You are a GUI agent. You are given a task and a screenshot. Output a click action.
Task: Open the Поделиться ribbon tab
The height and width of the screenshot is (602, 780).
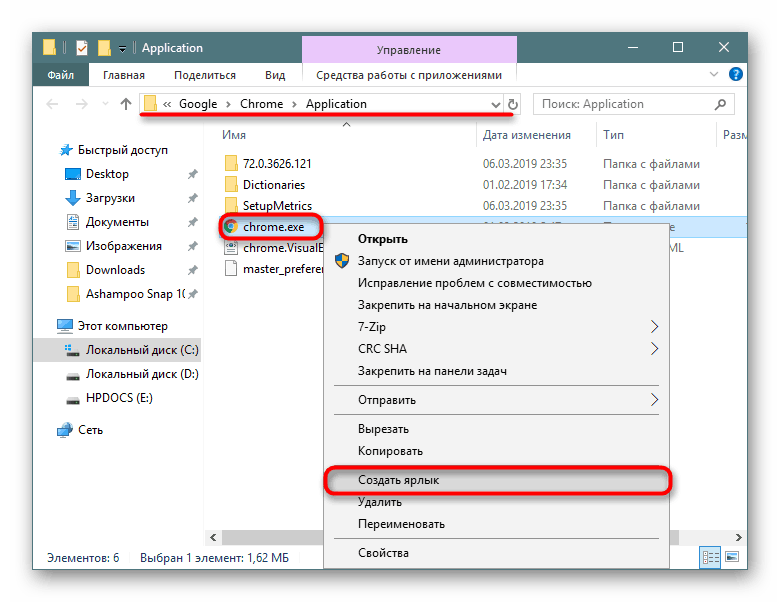point(205,75)
